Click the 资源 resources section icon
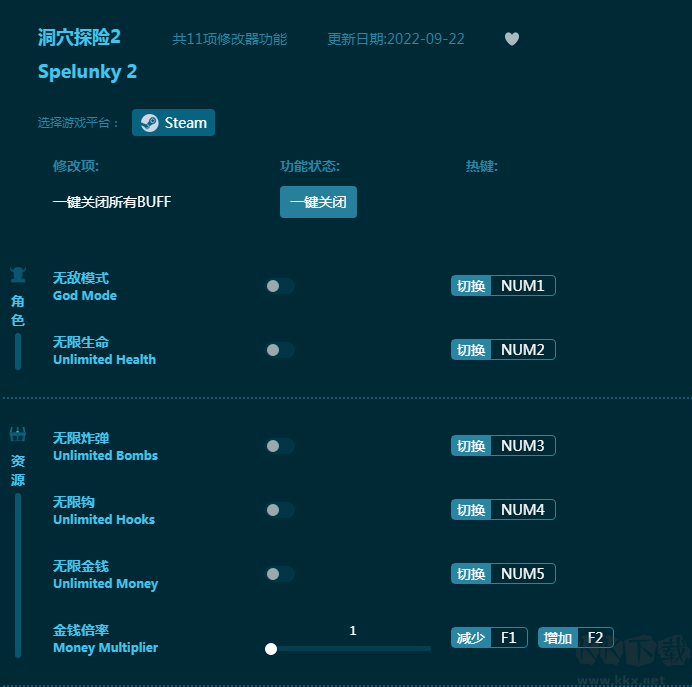This screenshot has height=687, width=692. [18, 435]
